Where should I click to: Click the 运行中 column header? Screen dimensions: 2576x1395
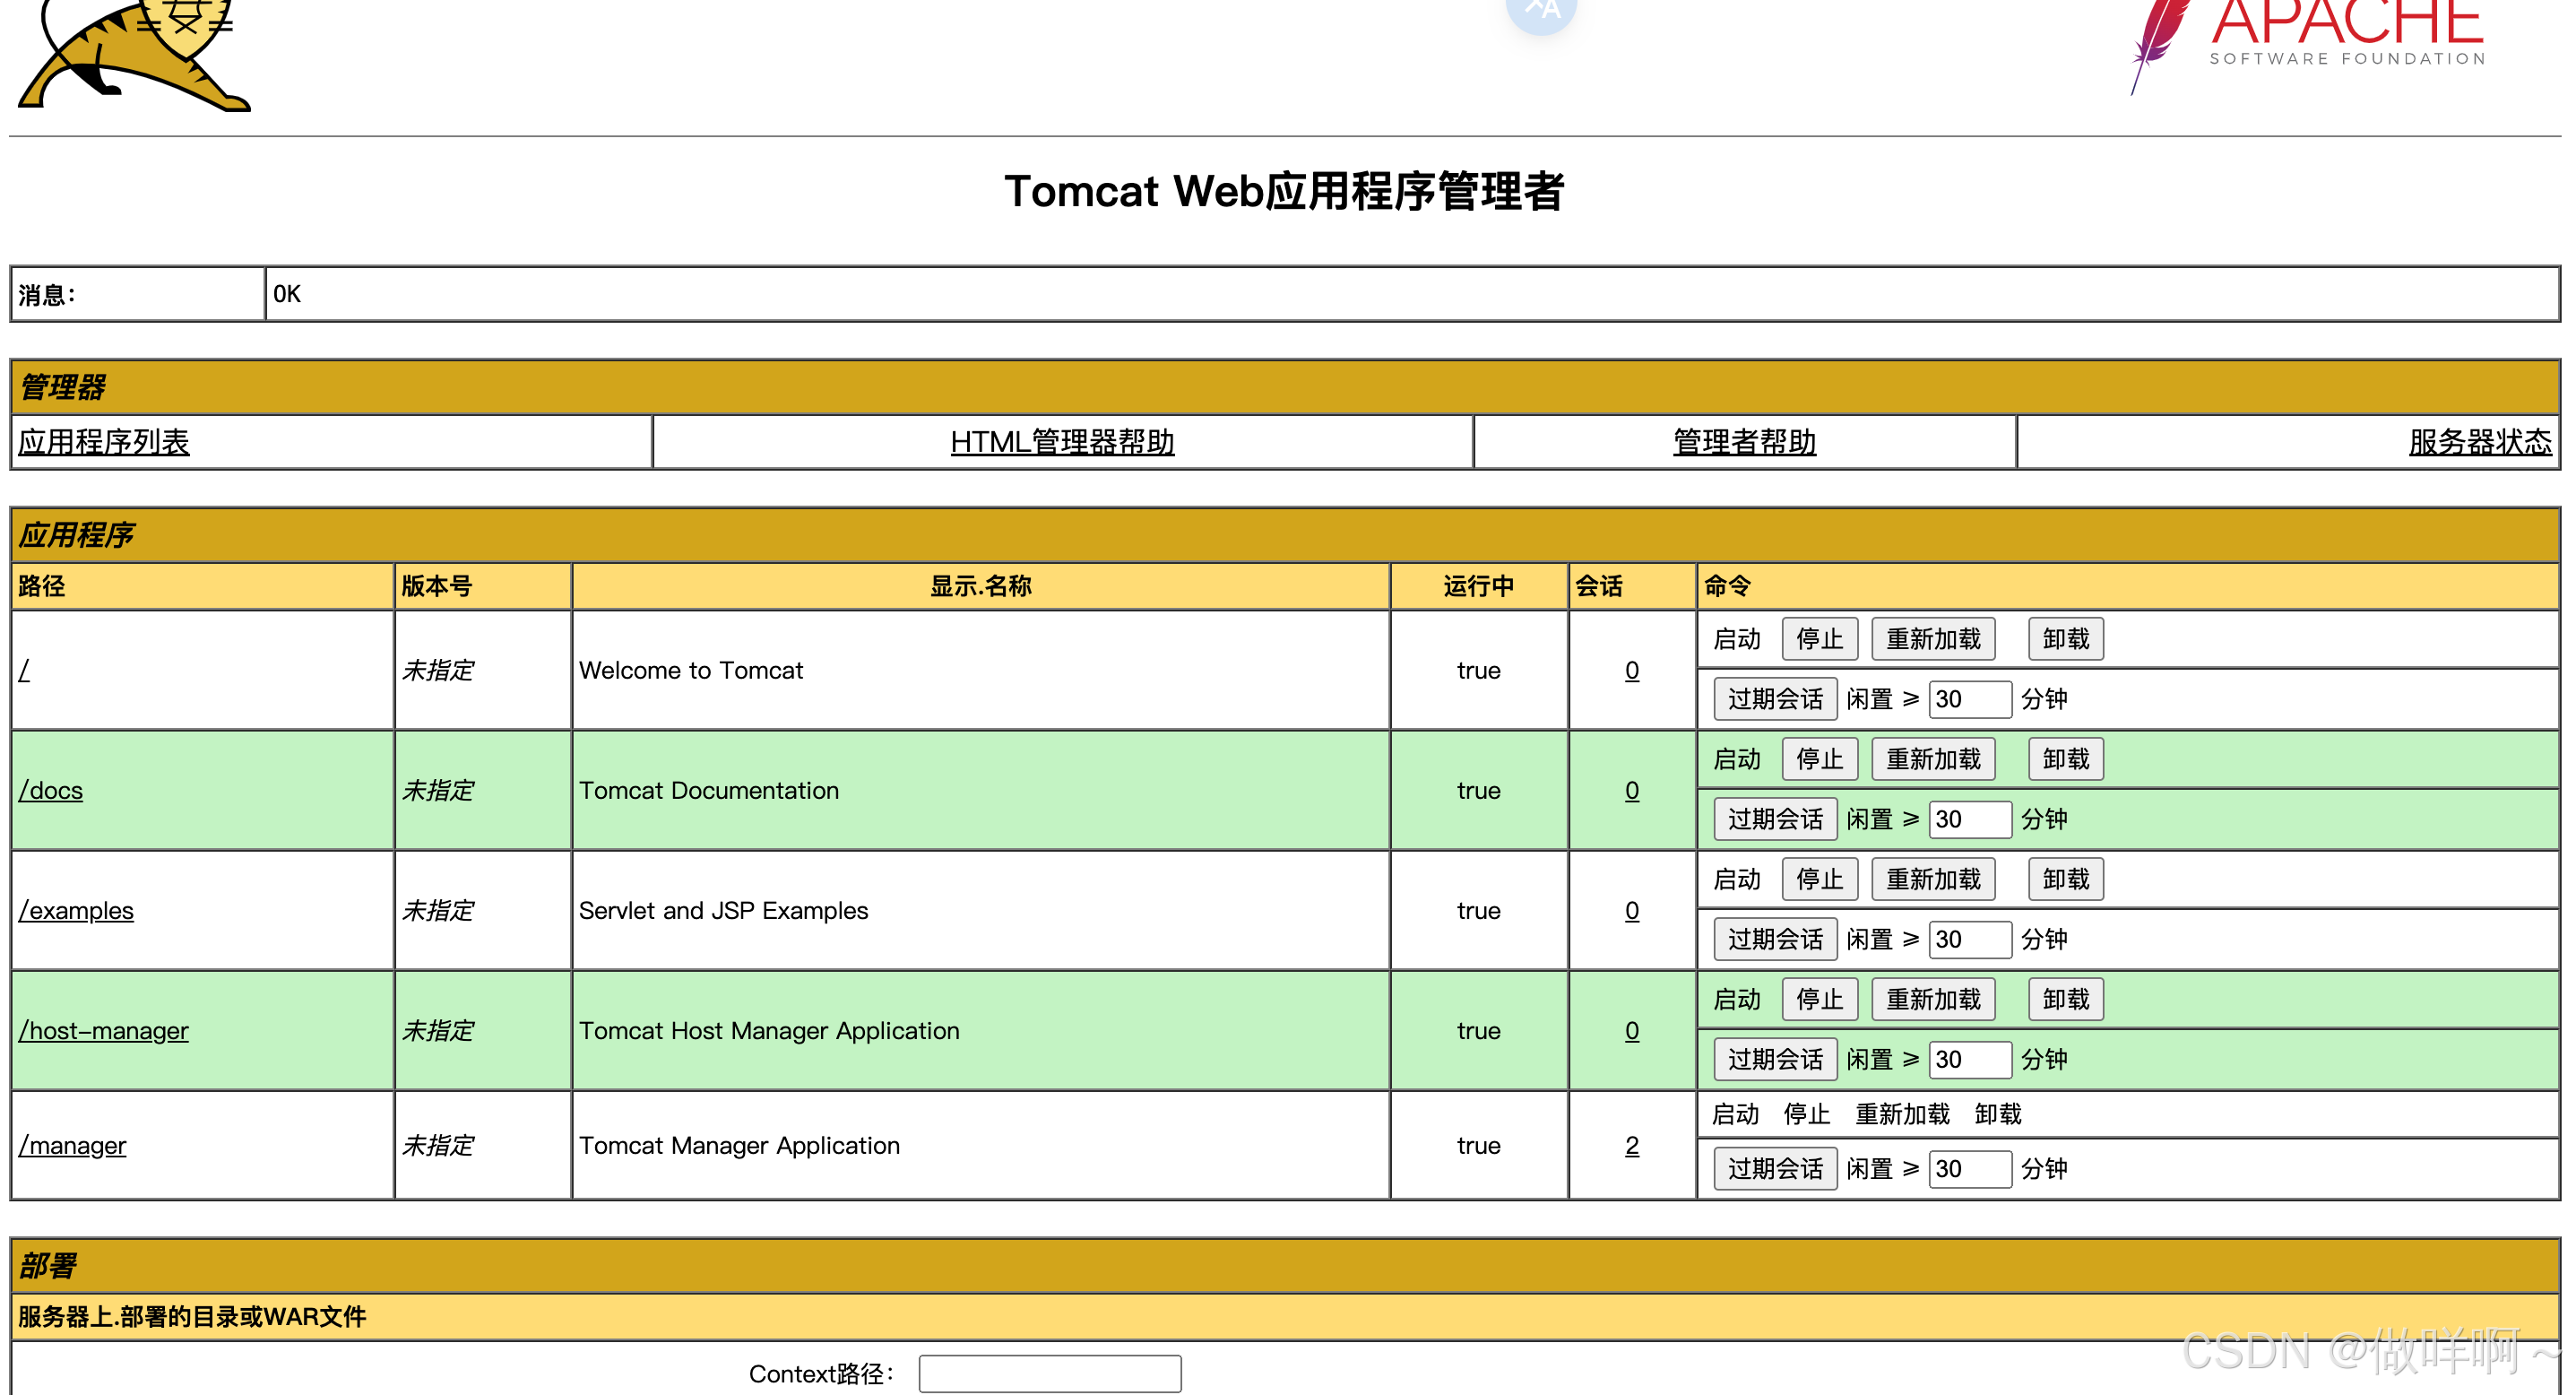[x=1478, y=586]
